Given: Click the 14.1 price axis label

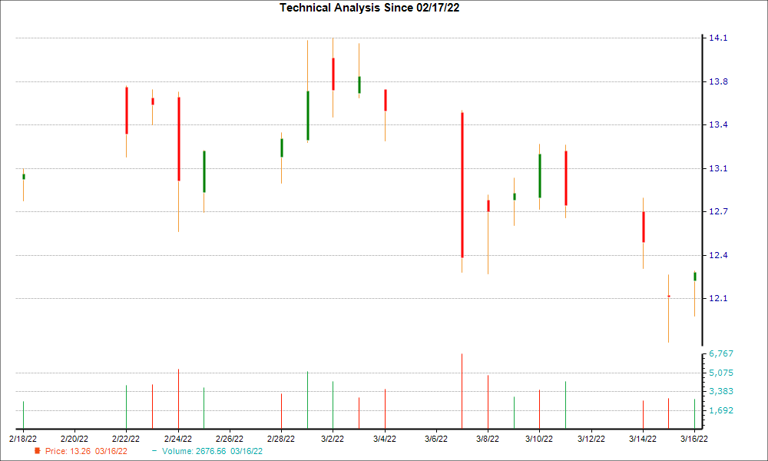Looking at the screenshot, I should point(718,38).
